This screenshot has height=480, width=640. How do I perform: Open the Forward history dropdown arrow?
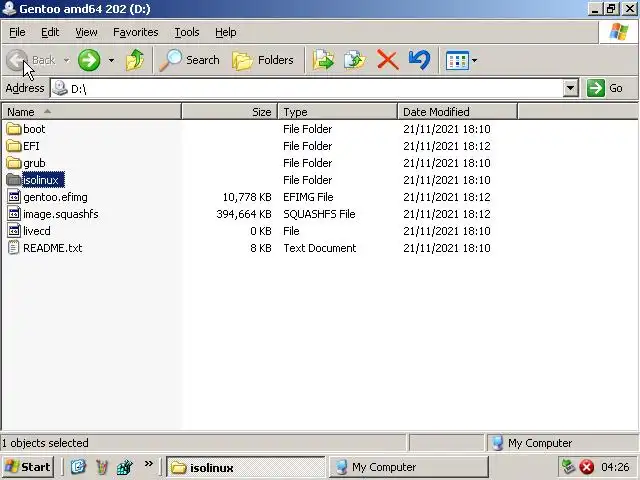[x=111, y=60]
